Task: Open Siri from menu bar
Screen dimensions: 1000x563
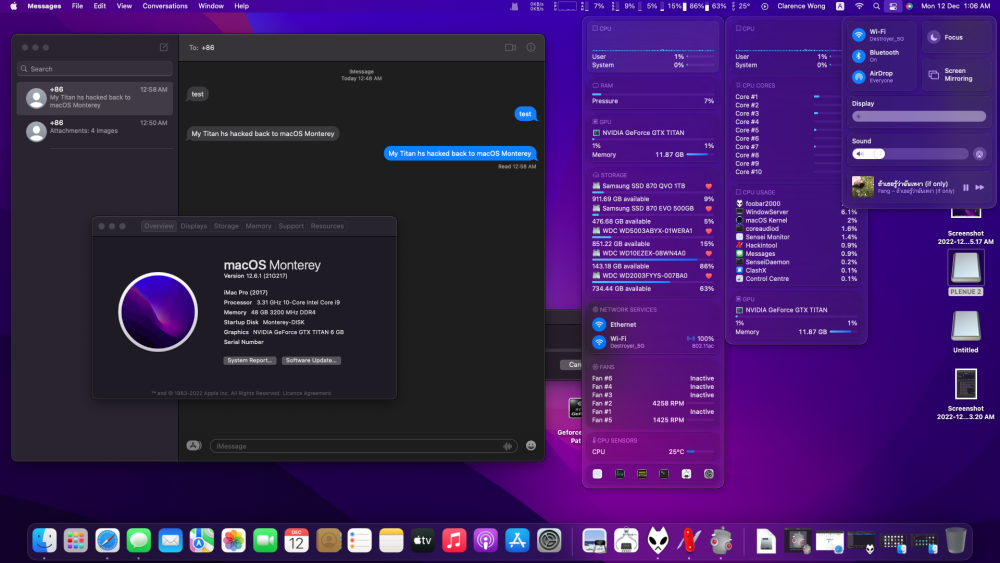Action: click(909, 6)
